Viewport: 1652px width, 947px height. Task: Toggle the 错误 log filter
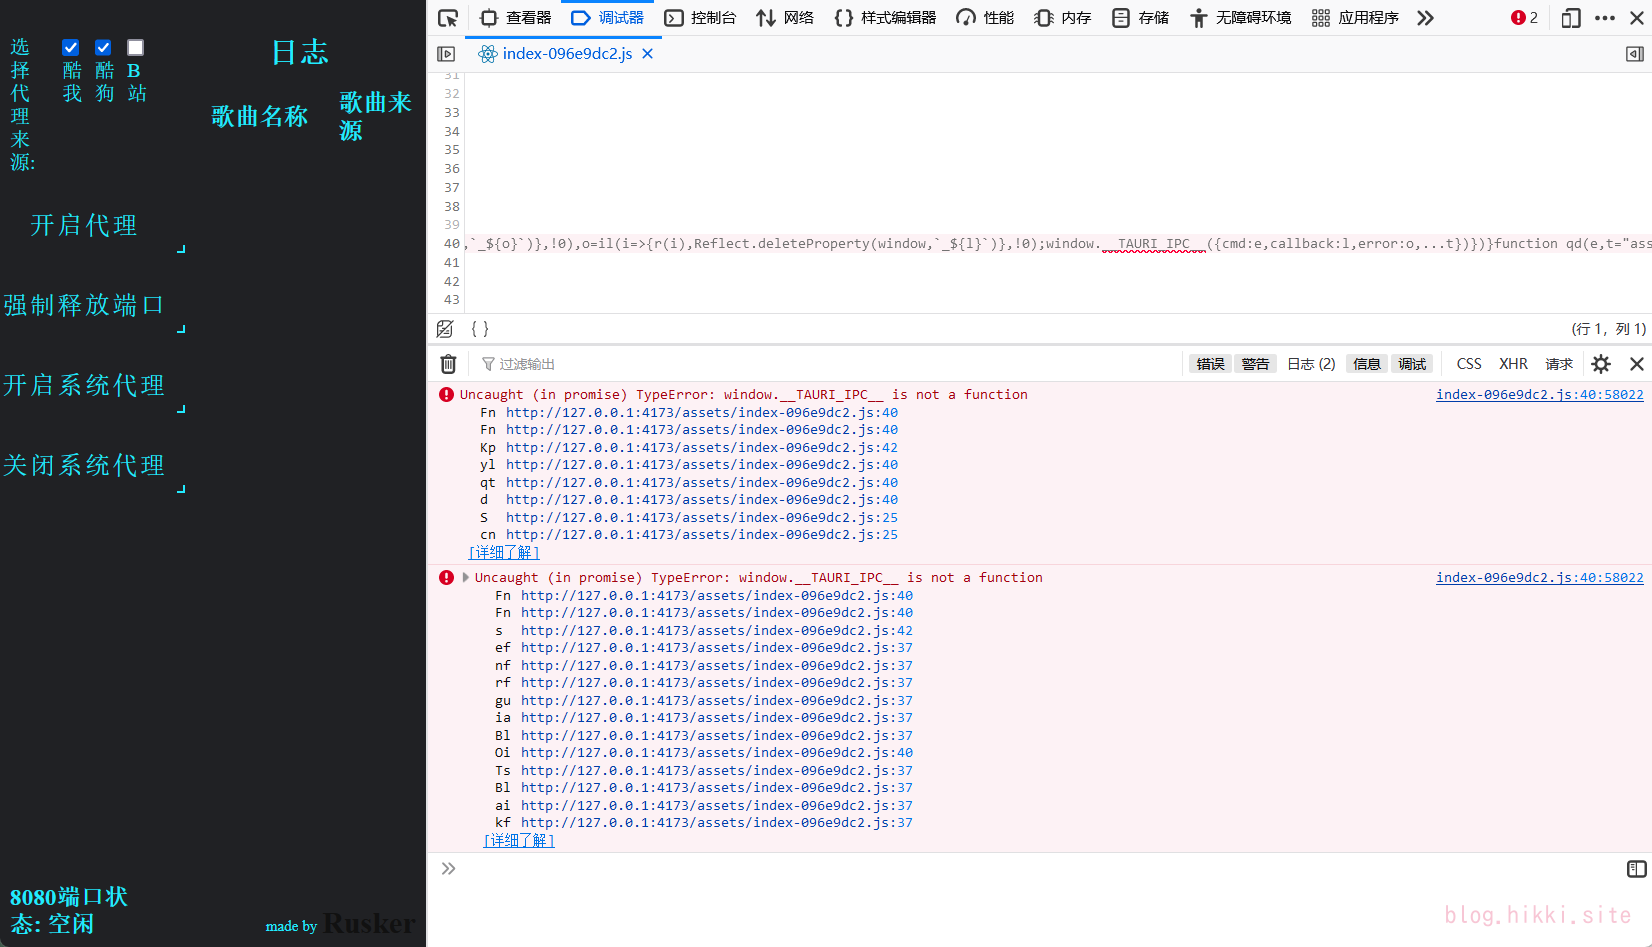tap(1210, 364)
